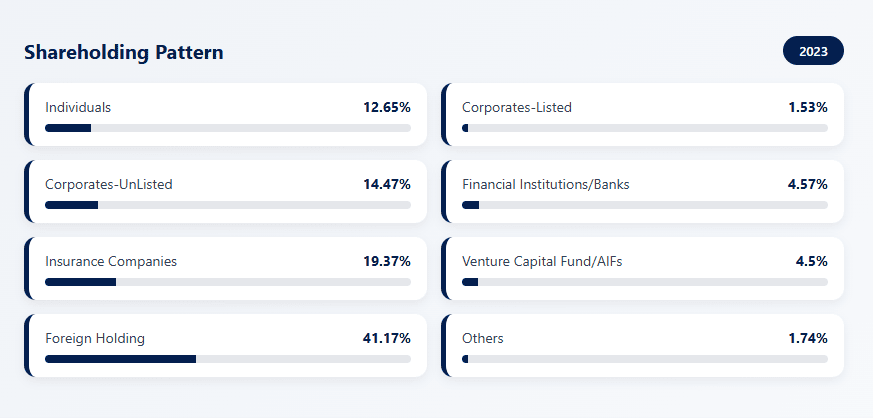Click the Corporates-UnListed progress bar
Viewport: 873px width, 418px height.
tap(228, 205)
